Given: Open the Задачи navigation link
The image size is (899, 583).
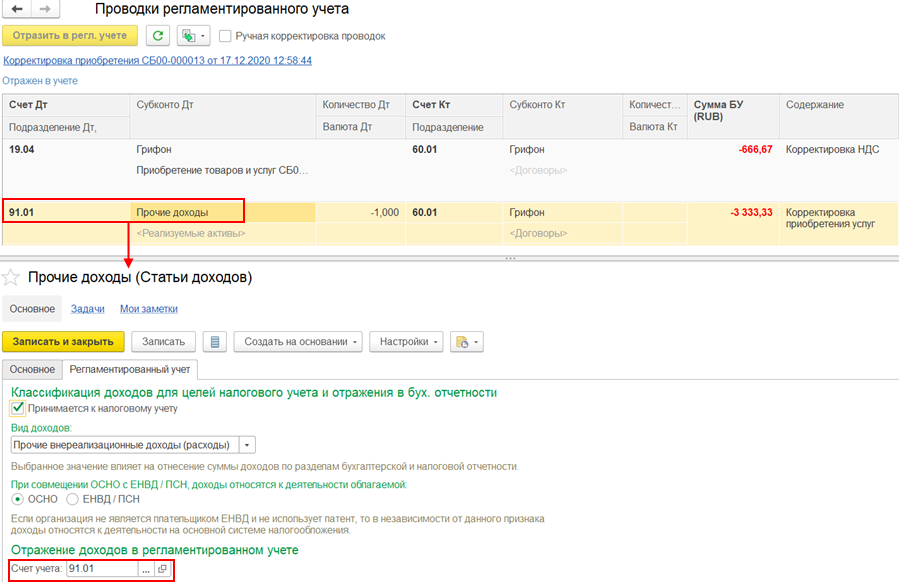Looking at the screenshot, I should [x=88, y=309].
